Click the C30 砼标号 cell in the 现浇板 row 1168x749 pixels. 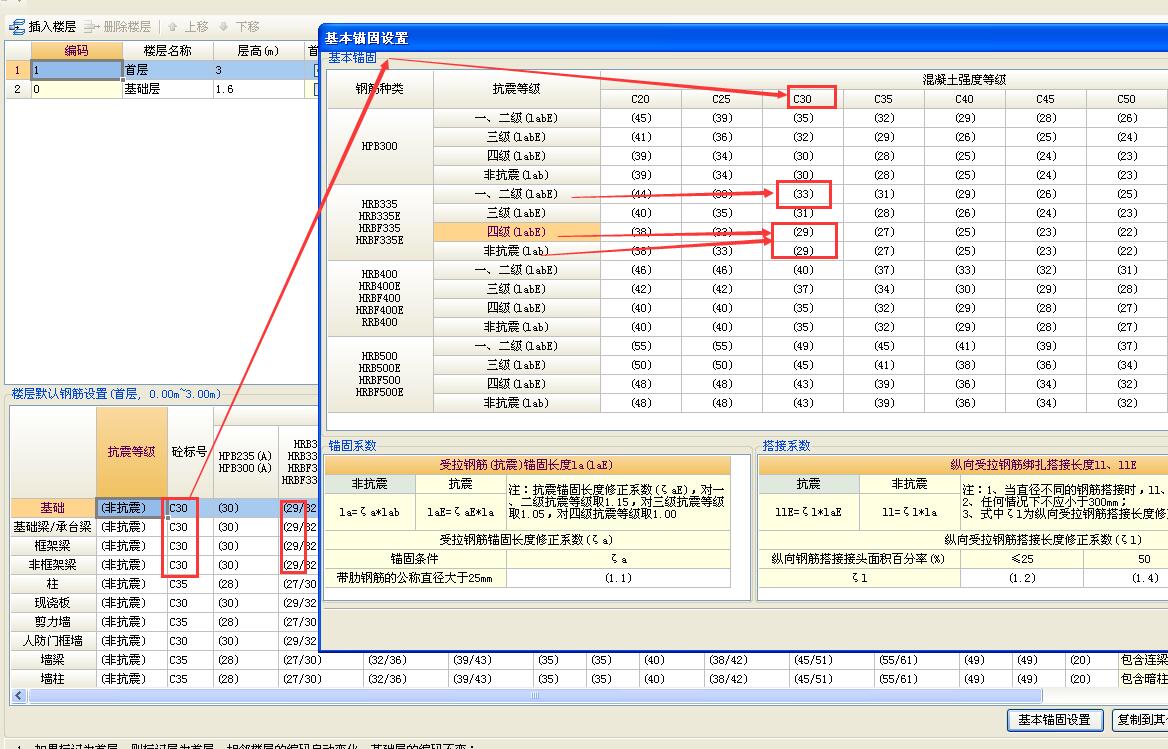pyautogui.click(x=190, y=603)
